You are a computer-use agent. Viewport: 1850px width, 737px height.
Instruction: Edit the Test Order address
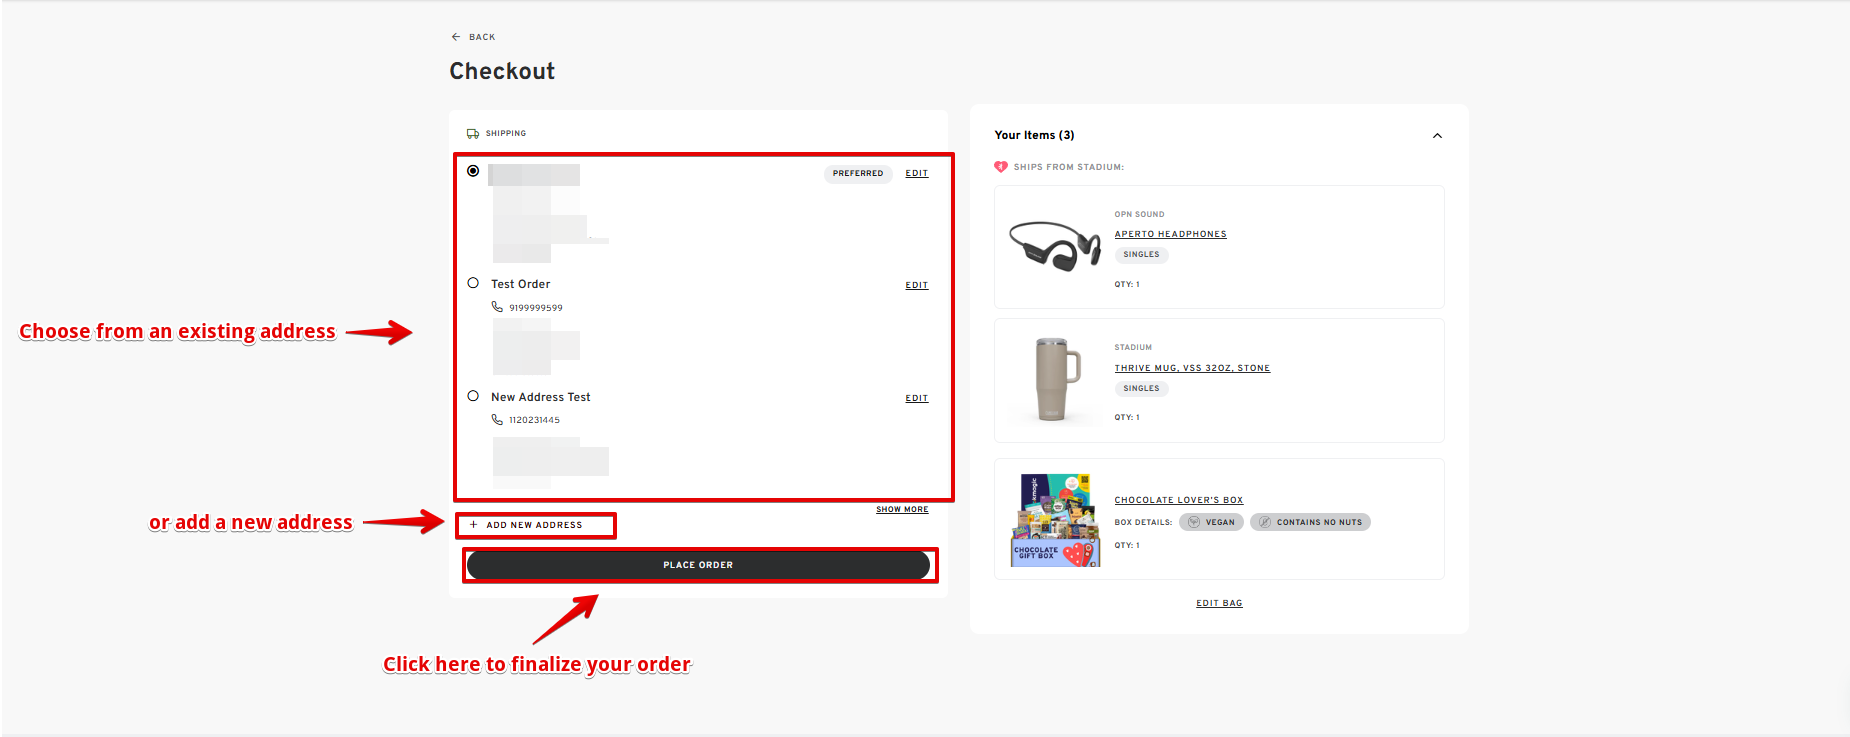coord(917,286)
